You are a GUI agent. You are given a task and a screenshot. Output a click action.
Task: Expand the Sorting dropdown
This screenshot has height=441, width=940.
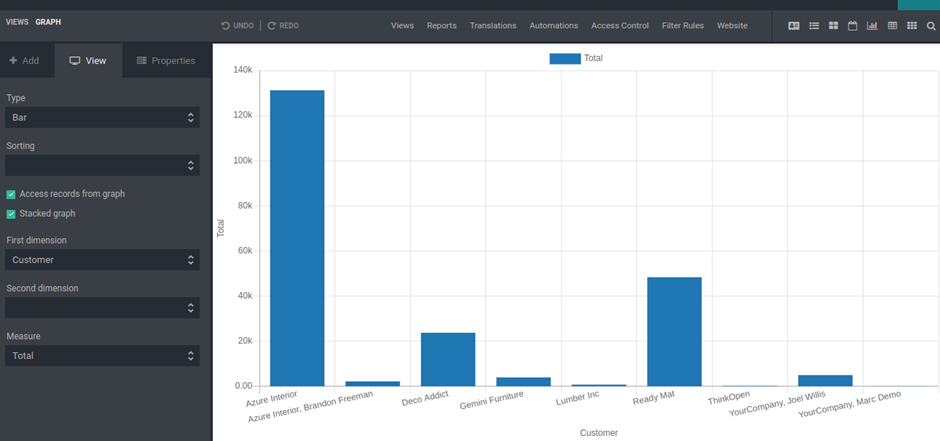click(102, 165)
